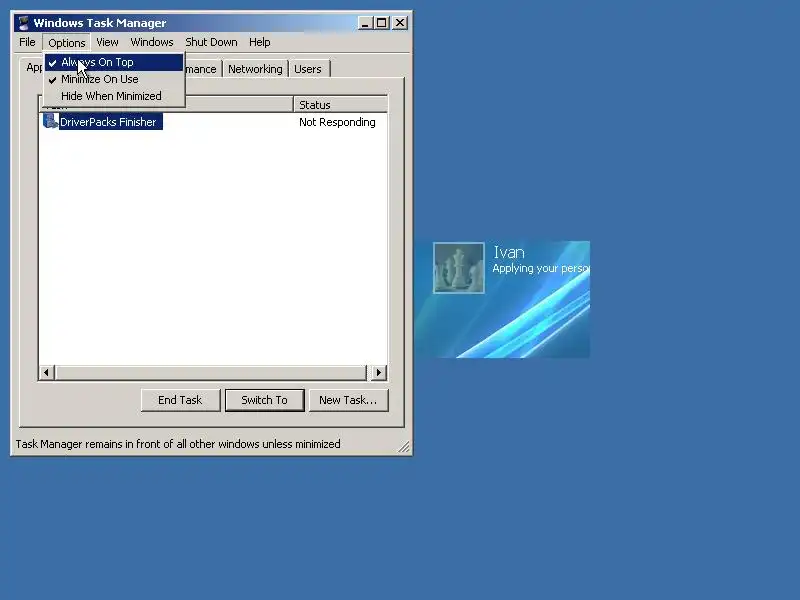The image size is (800, 600).
Task: Maximize the Task Manager window
Action: click(x=382, y=23)
